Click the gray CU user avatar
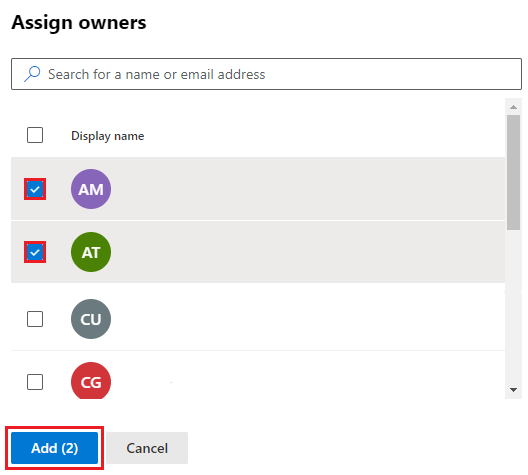 [91, 319]
